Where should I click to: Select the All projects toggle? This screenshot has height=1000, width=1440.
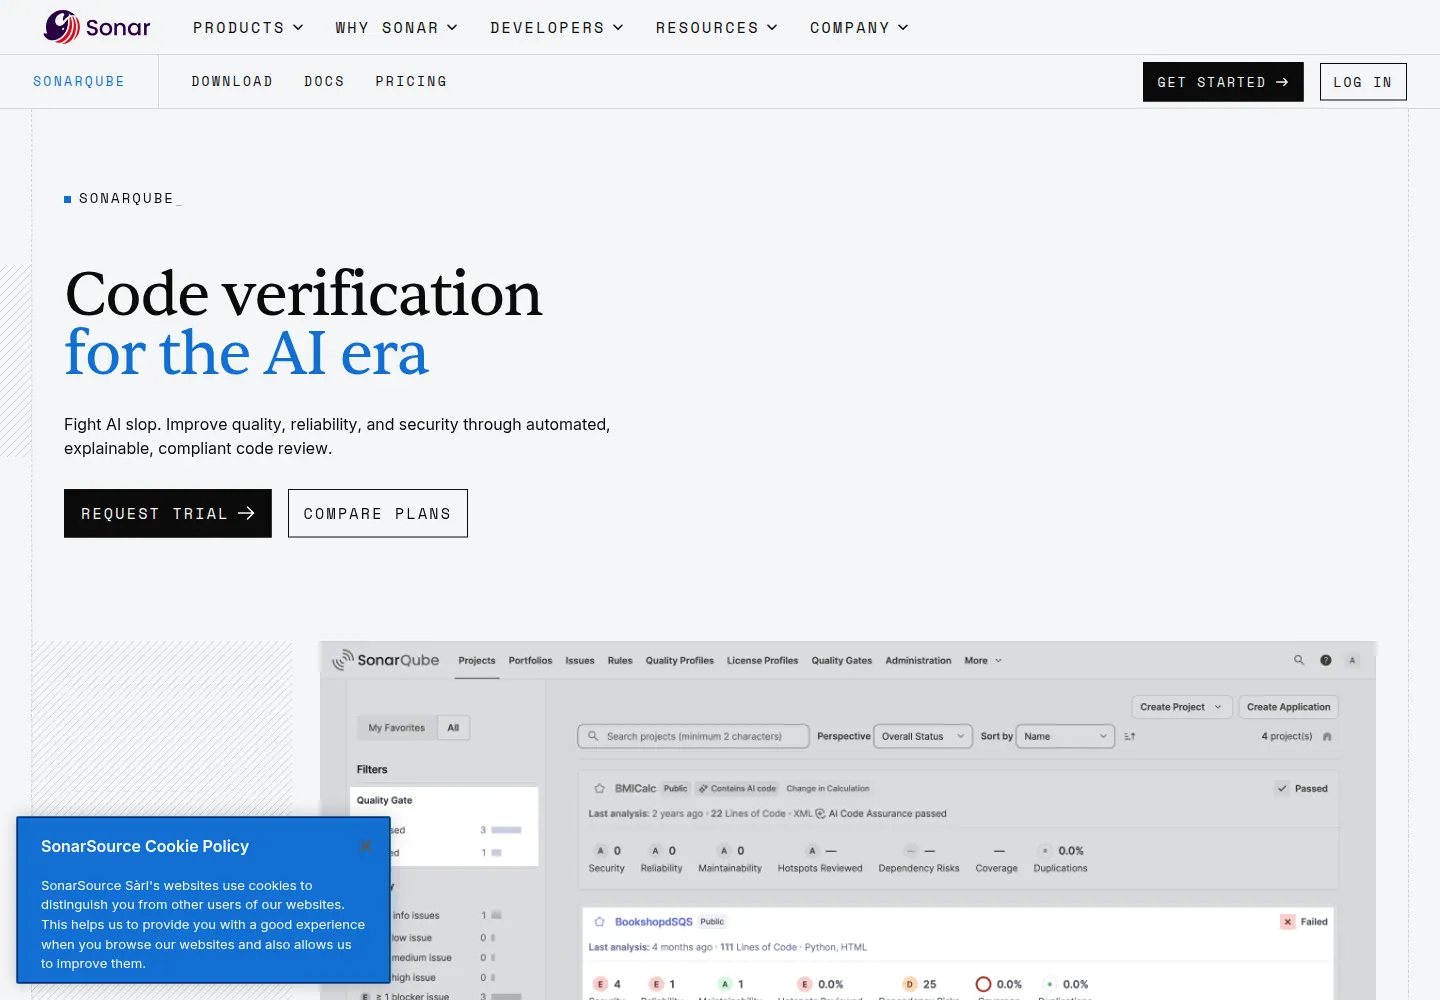click(453, 727)
